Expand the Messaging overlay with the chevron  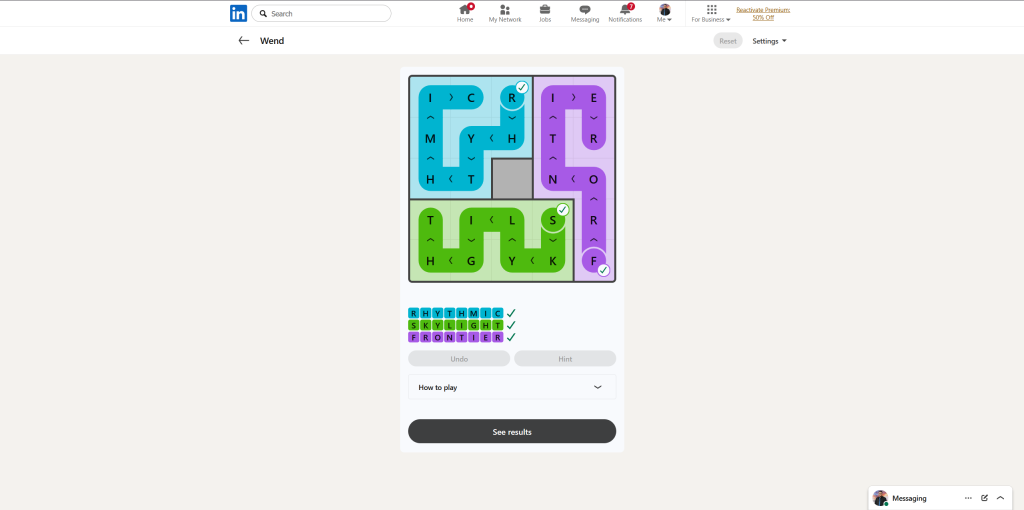1000,498
